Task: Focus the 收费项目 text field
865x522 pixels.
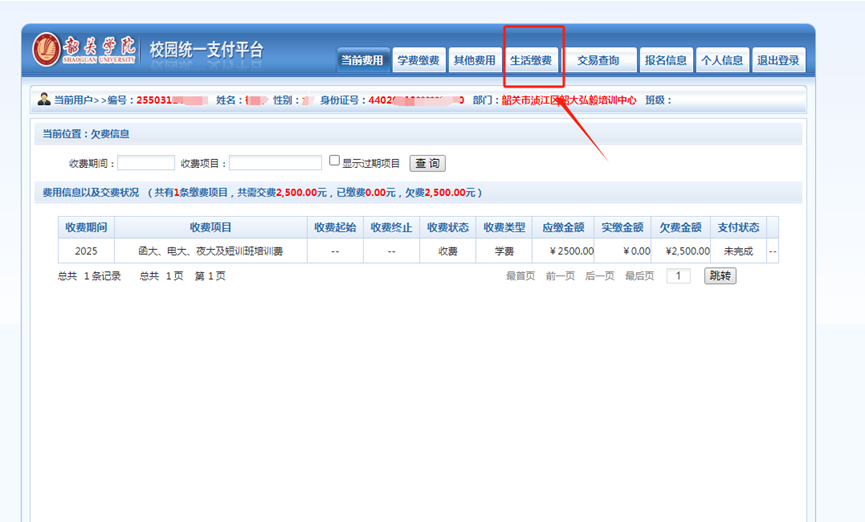Action: pyautogui.click(x=275, y=163)
